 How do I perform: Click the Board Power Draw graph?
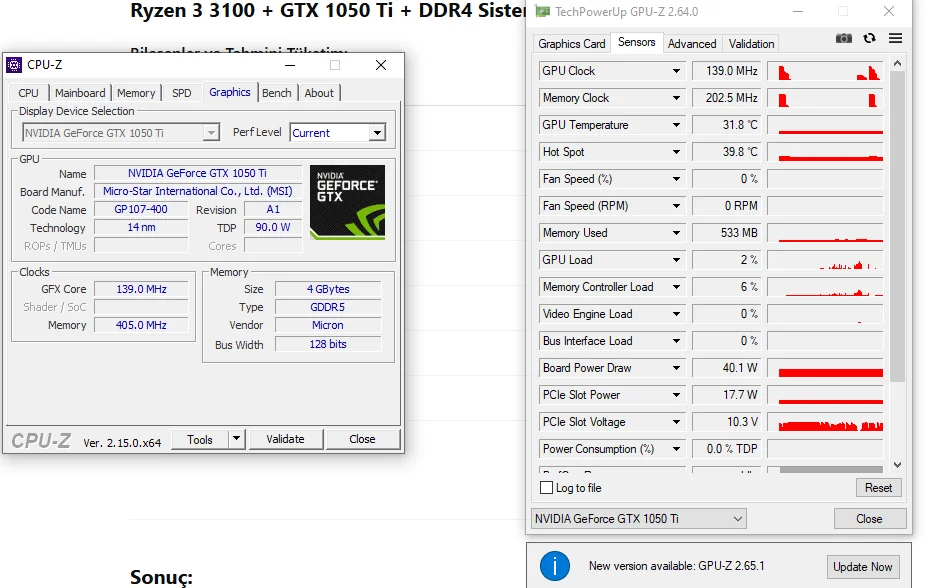tap(825, 368)
